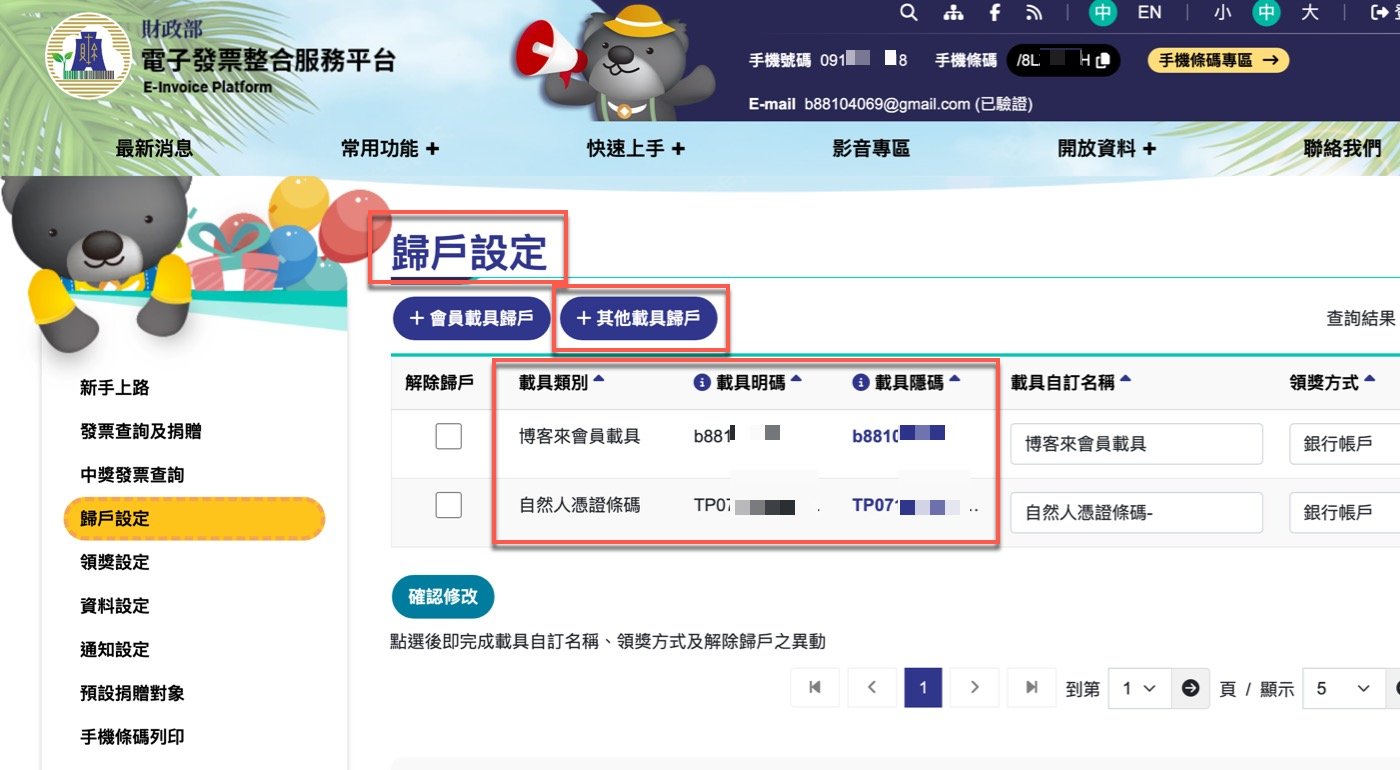
Task: Check 解除歸戶 box for 博客來會員載具
Action: [449, 436]
